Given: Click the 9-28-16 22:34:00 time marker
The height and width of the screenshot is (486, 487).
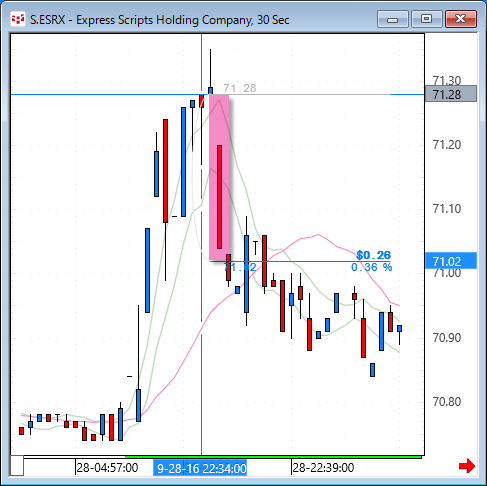Looking at the screenshot, I should (x=200, y=468).
